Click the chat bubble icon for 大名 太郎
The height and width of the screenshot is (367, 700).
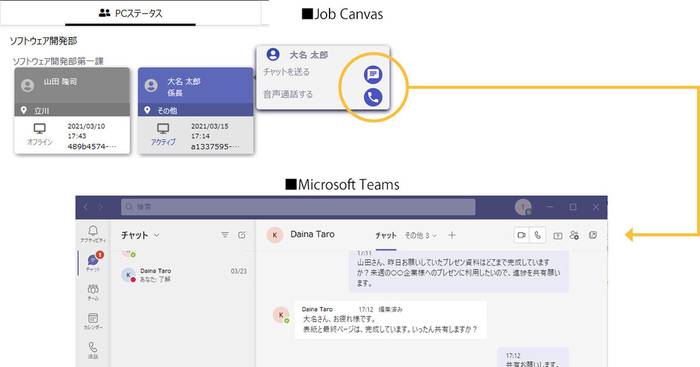click(x=373, y=75)
